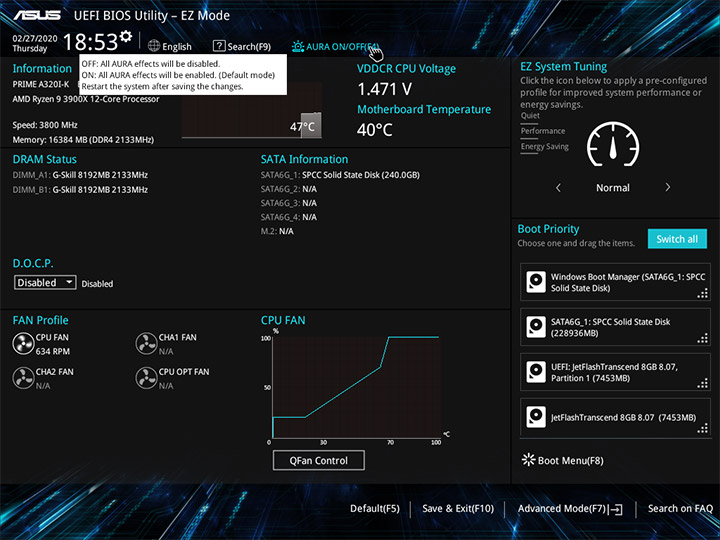720x540 pixels.
Task: Click disk icon of SATA6G_1 SPCC (228936MB) entry
Action: tap(536, 327)
